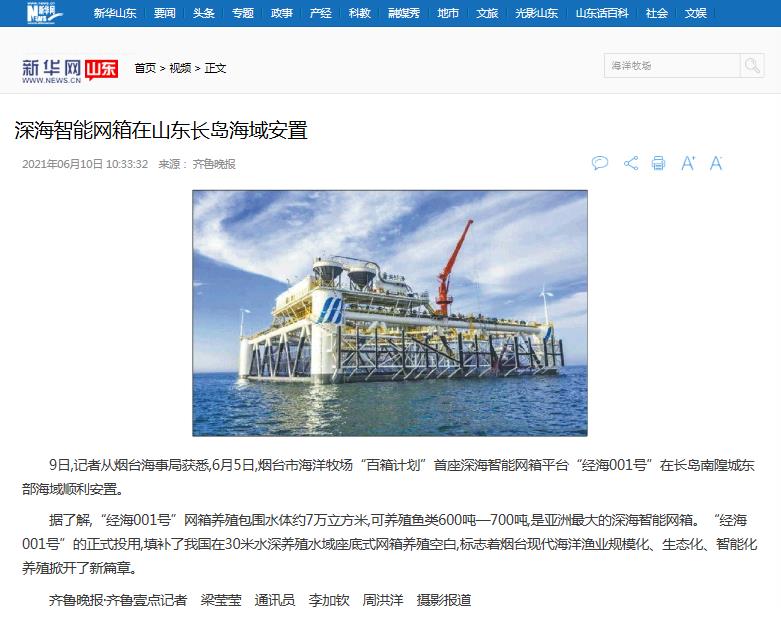Go to the 科教 section
This screenshot has width=781, height=640.
point(360,13)
